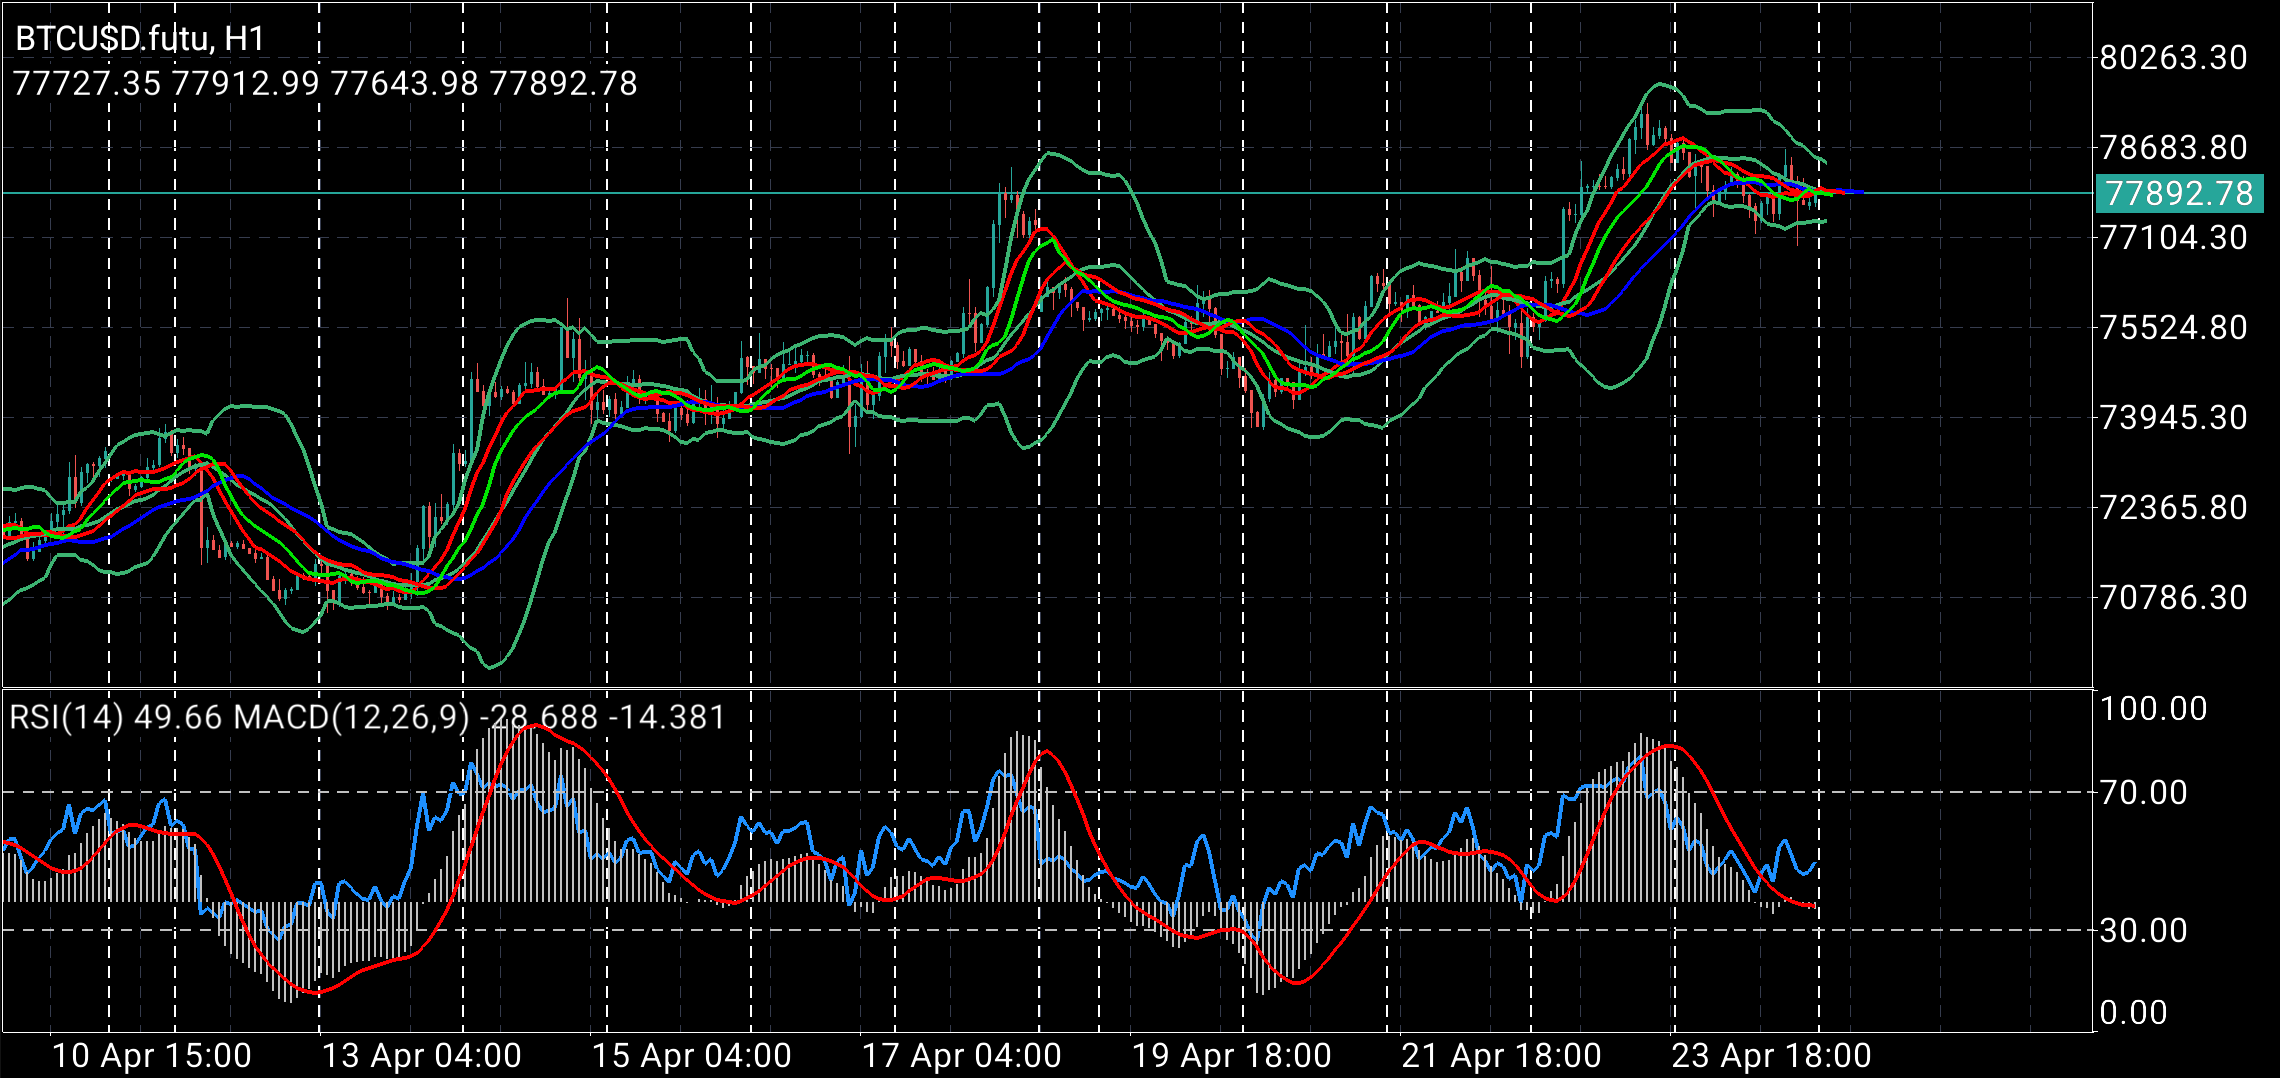Click the 19 Apr 18:00 time label
Image resolution: width=2280 pixels, height=1078 pixels.
(1231, 1056)
